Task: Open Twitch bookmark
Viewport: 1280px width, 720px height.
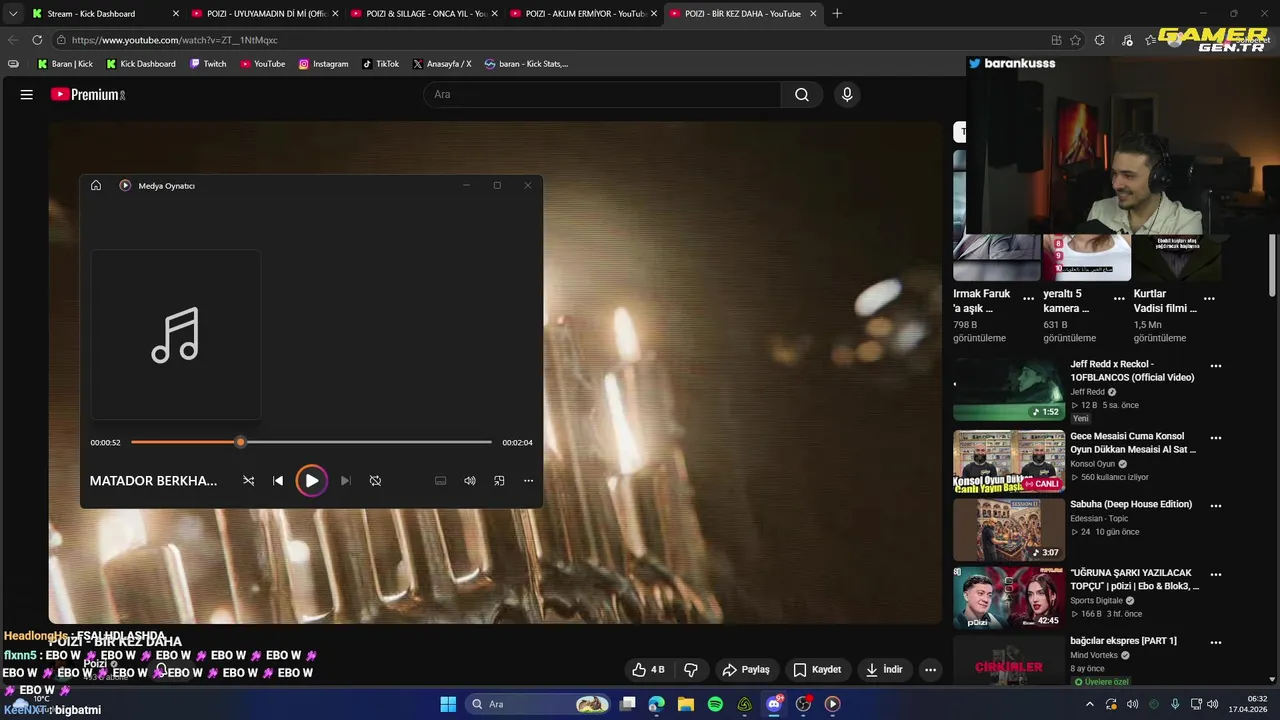Action: point(208,64)
